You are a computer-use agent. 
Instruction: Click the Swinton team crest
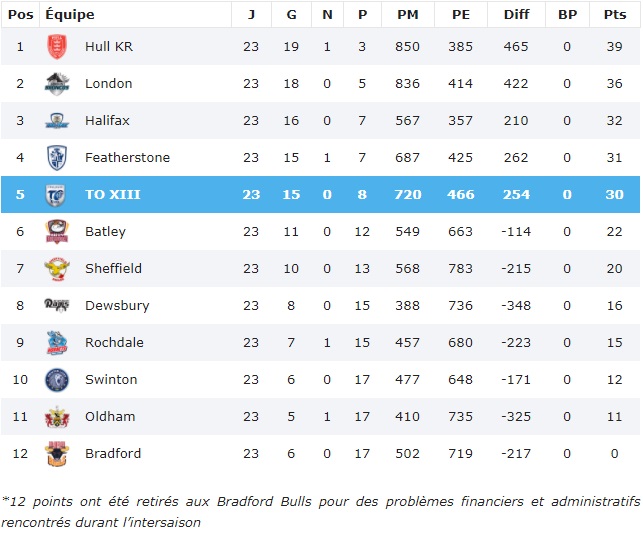tap(57, 380)
